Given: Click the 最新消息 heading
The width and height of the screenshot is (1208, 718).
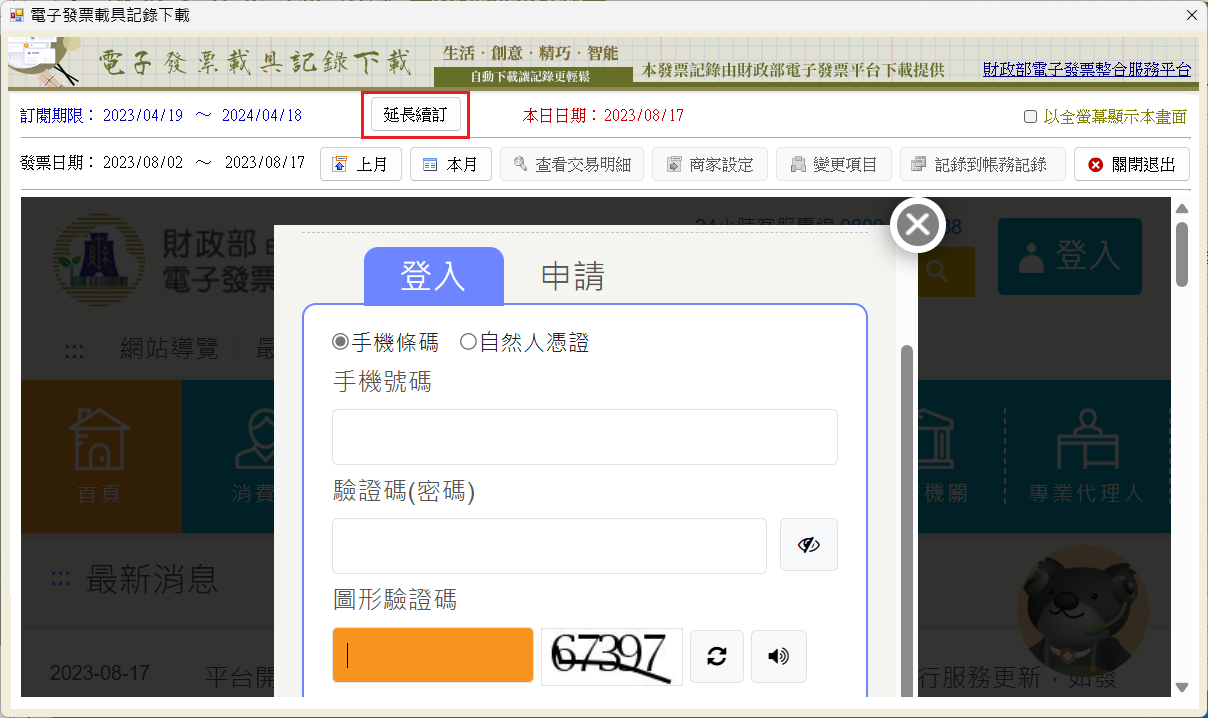Looking at the screenshot, I should (152, 579).
